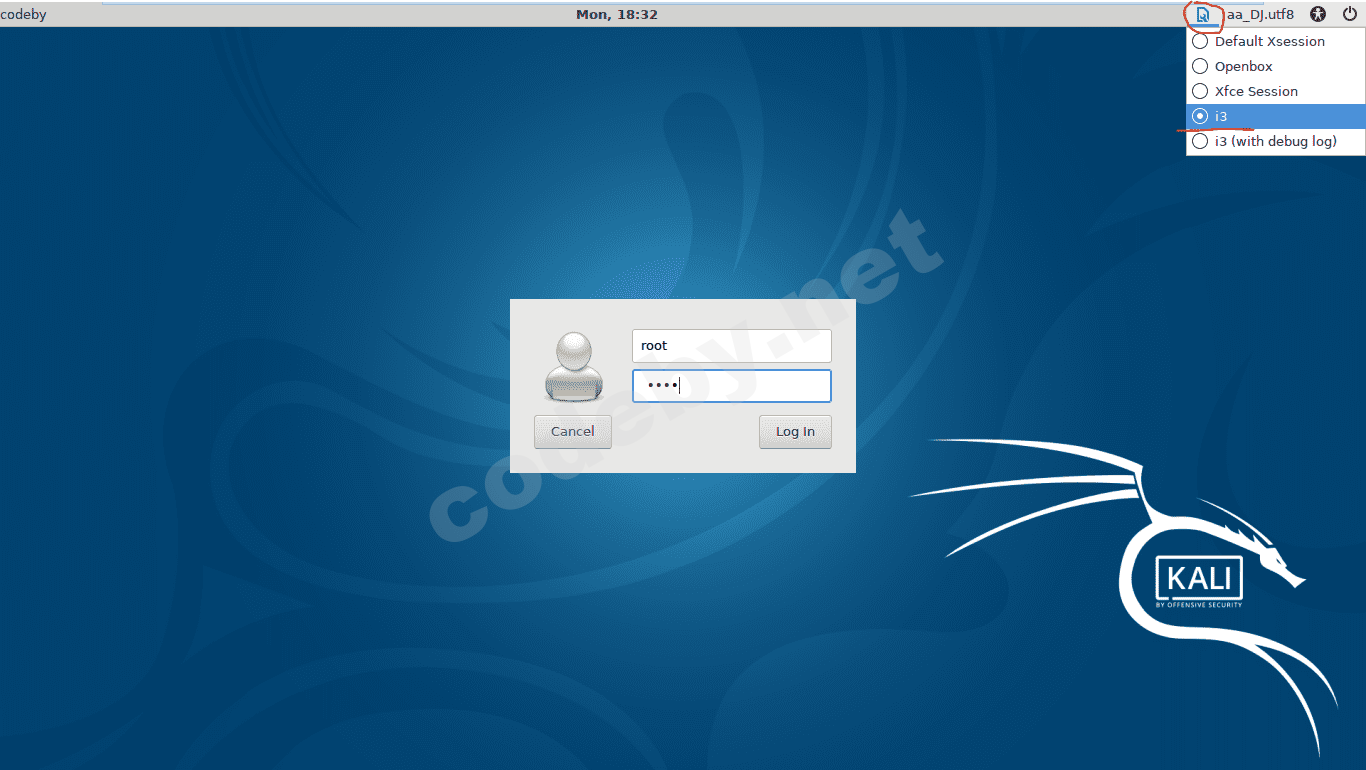Screen dimensions: 1366x770
Task: Click the Xfce Session menu label
Action: coord(1256,92)
